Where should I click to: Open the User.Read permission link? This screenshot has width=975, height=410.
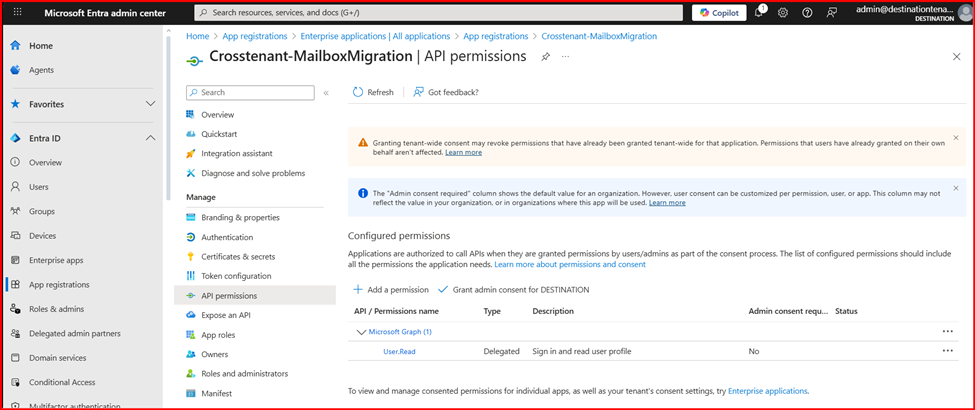(x=399, y=351)
